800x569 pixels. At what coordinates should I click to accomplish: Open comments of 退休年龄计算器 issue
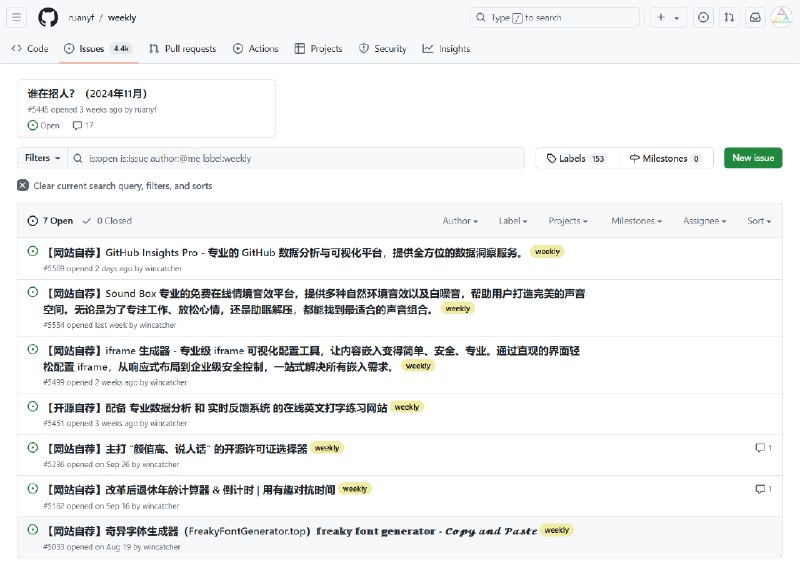[x=763, y=489]
